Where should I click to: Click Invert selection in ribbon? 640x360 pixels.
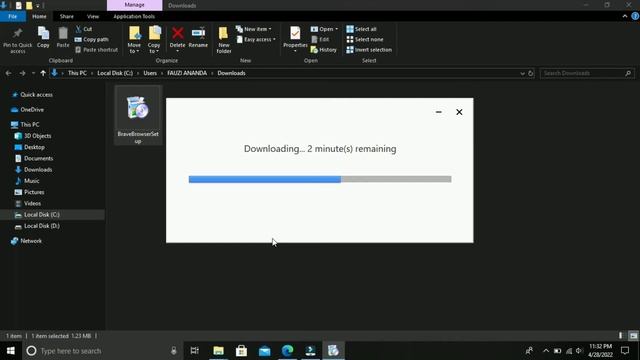click(x=369, y=50)
